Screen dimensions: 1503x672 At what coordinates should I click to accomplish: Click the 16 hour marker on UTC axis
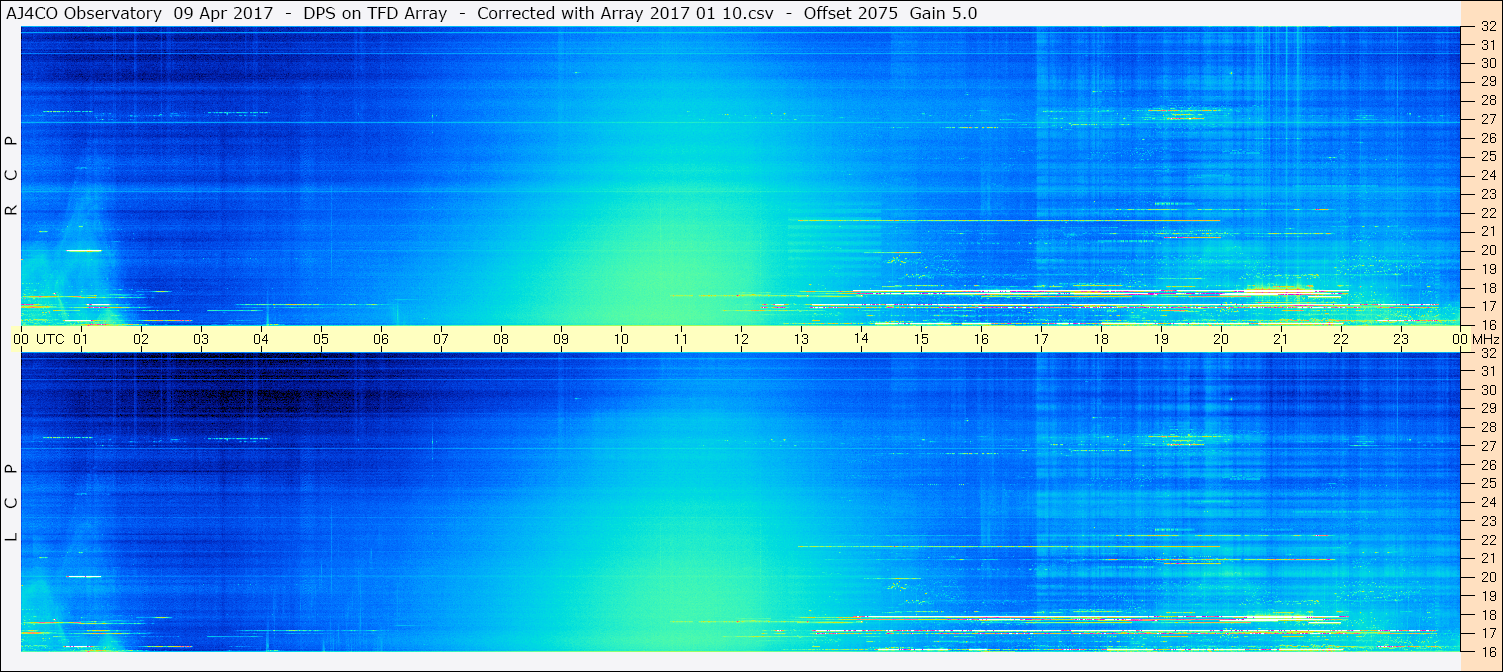coord(981,339)
